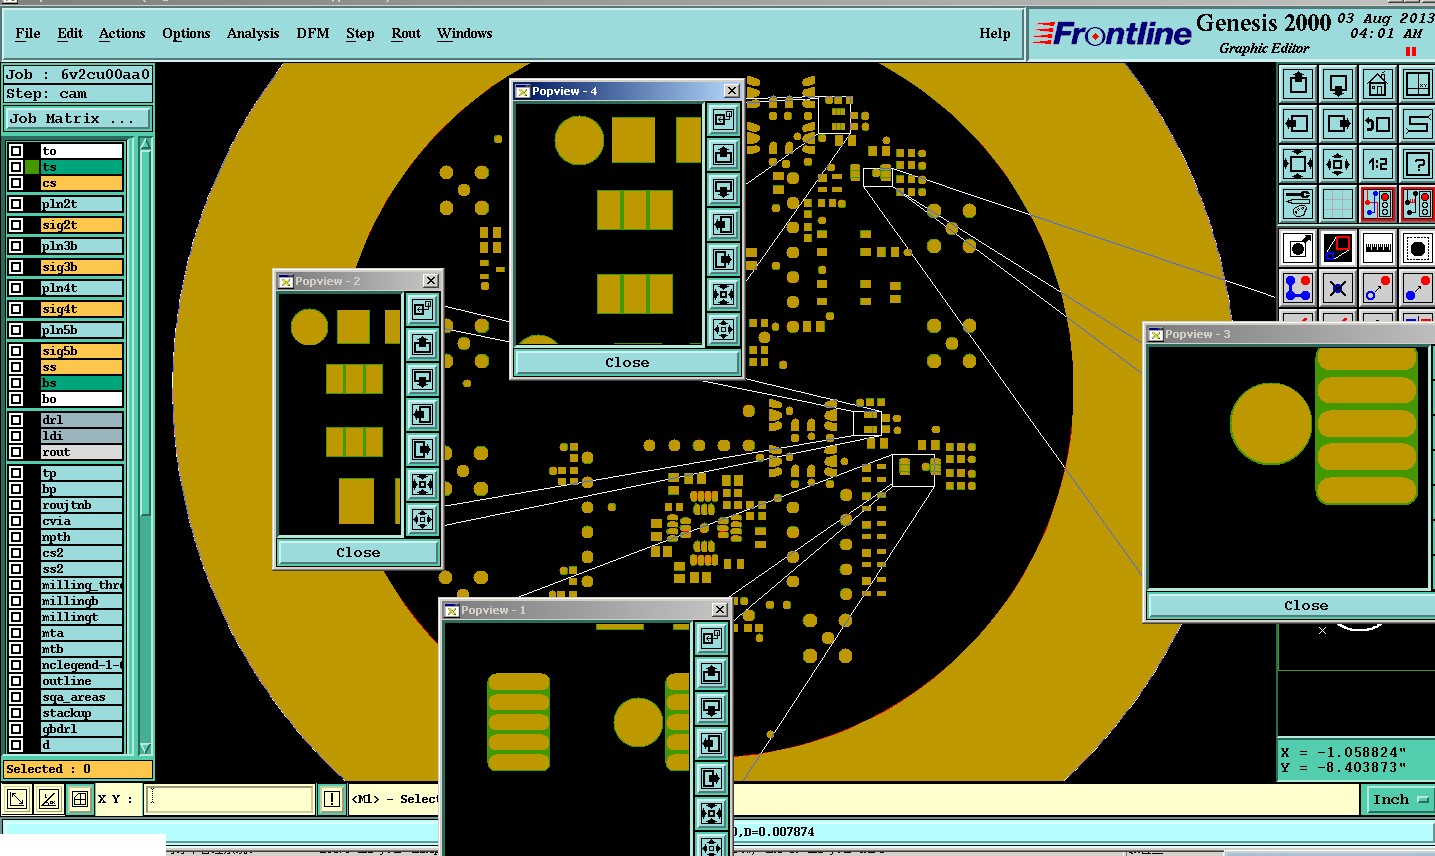Open the Actions menu
Viewport: 1435px width, 856px height.
click(x=122, y=33)
